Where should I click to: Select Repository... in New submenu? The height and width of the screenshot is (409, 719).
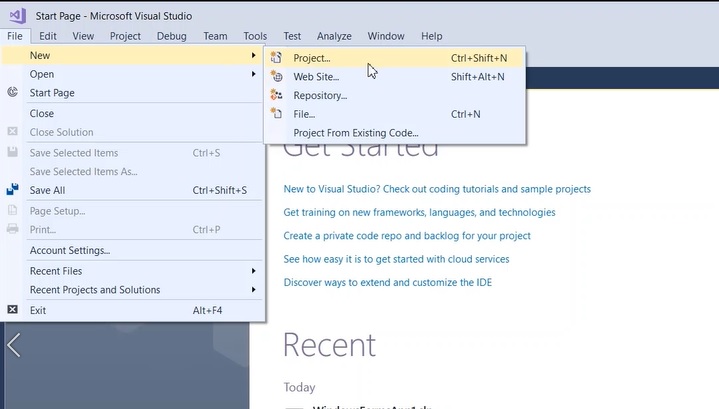(x=394, y=95)
